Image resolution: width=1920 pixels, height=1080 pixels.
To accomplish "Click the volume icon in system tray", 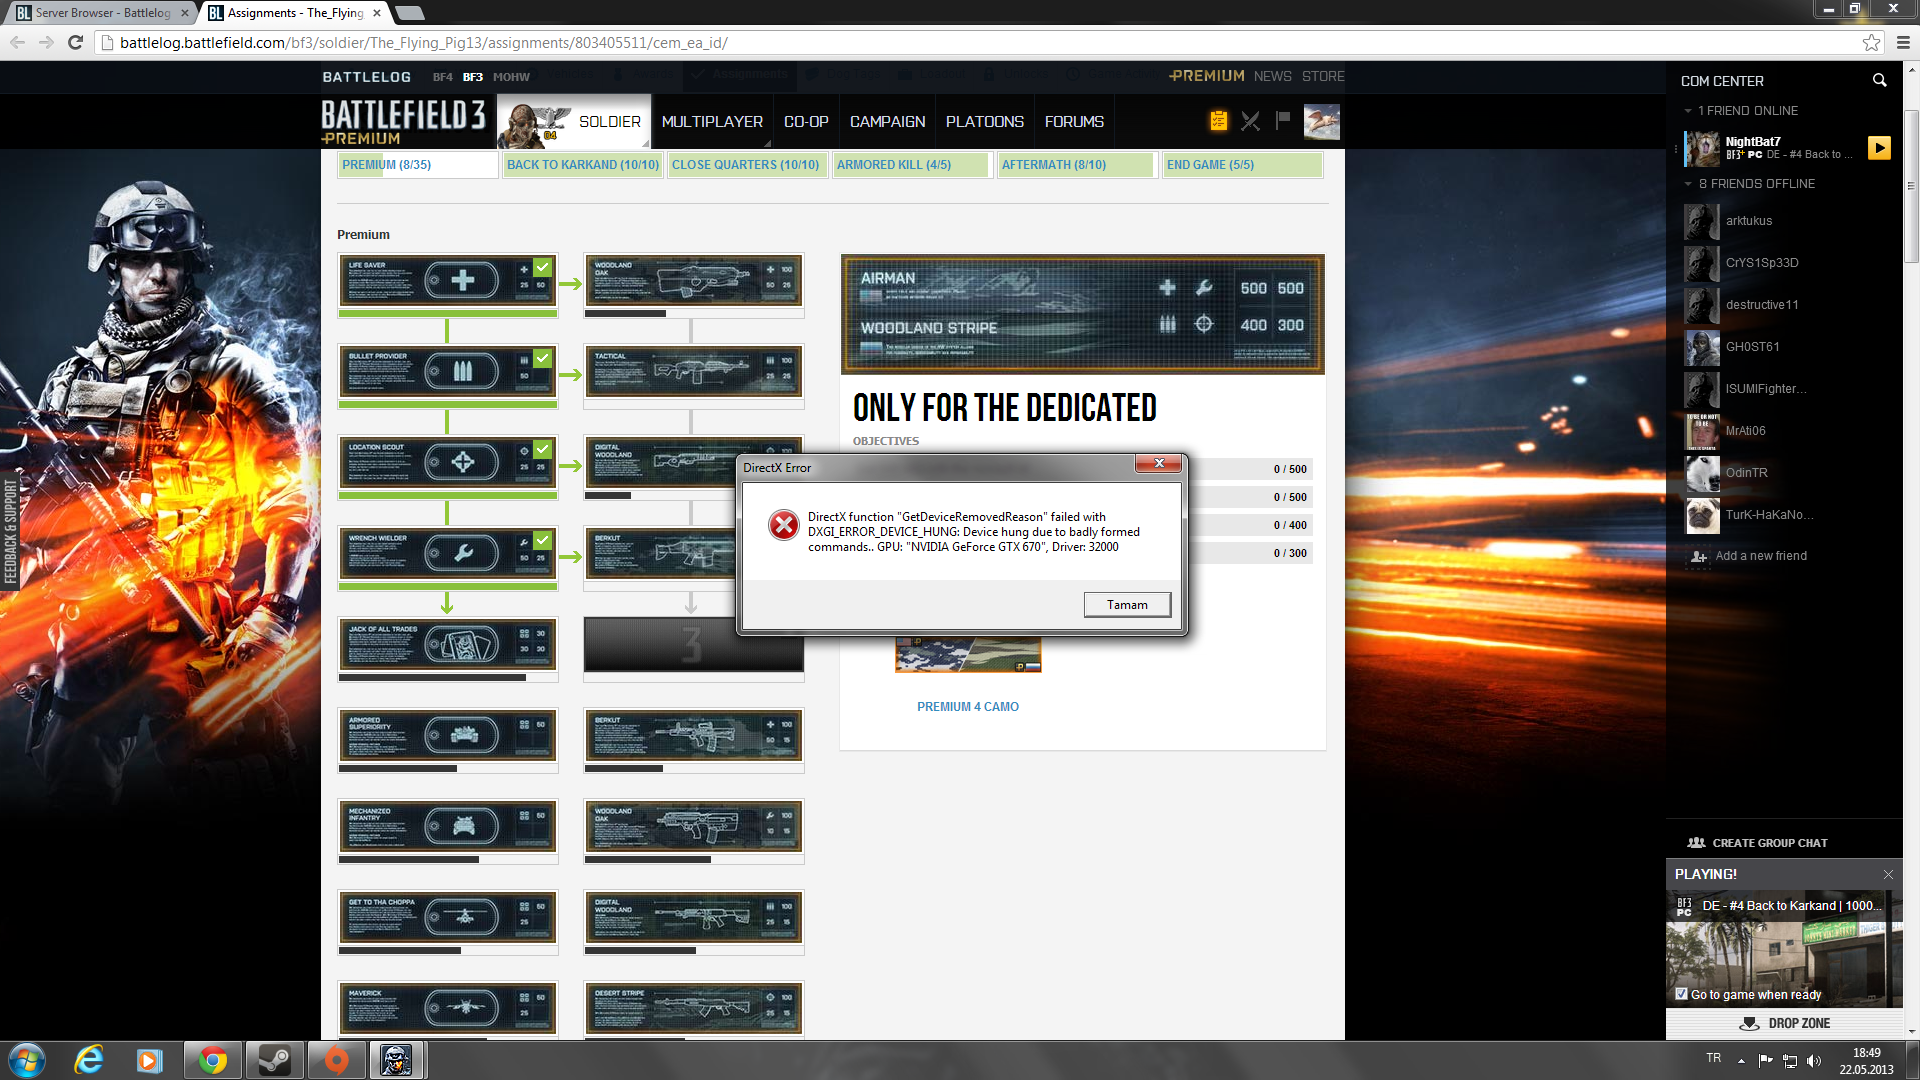I will coord(1814,1061).
